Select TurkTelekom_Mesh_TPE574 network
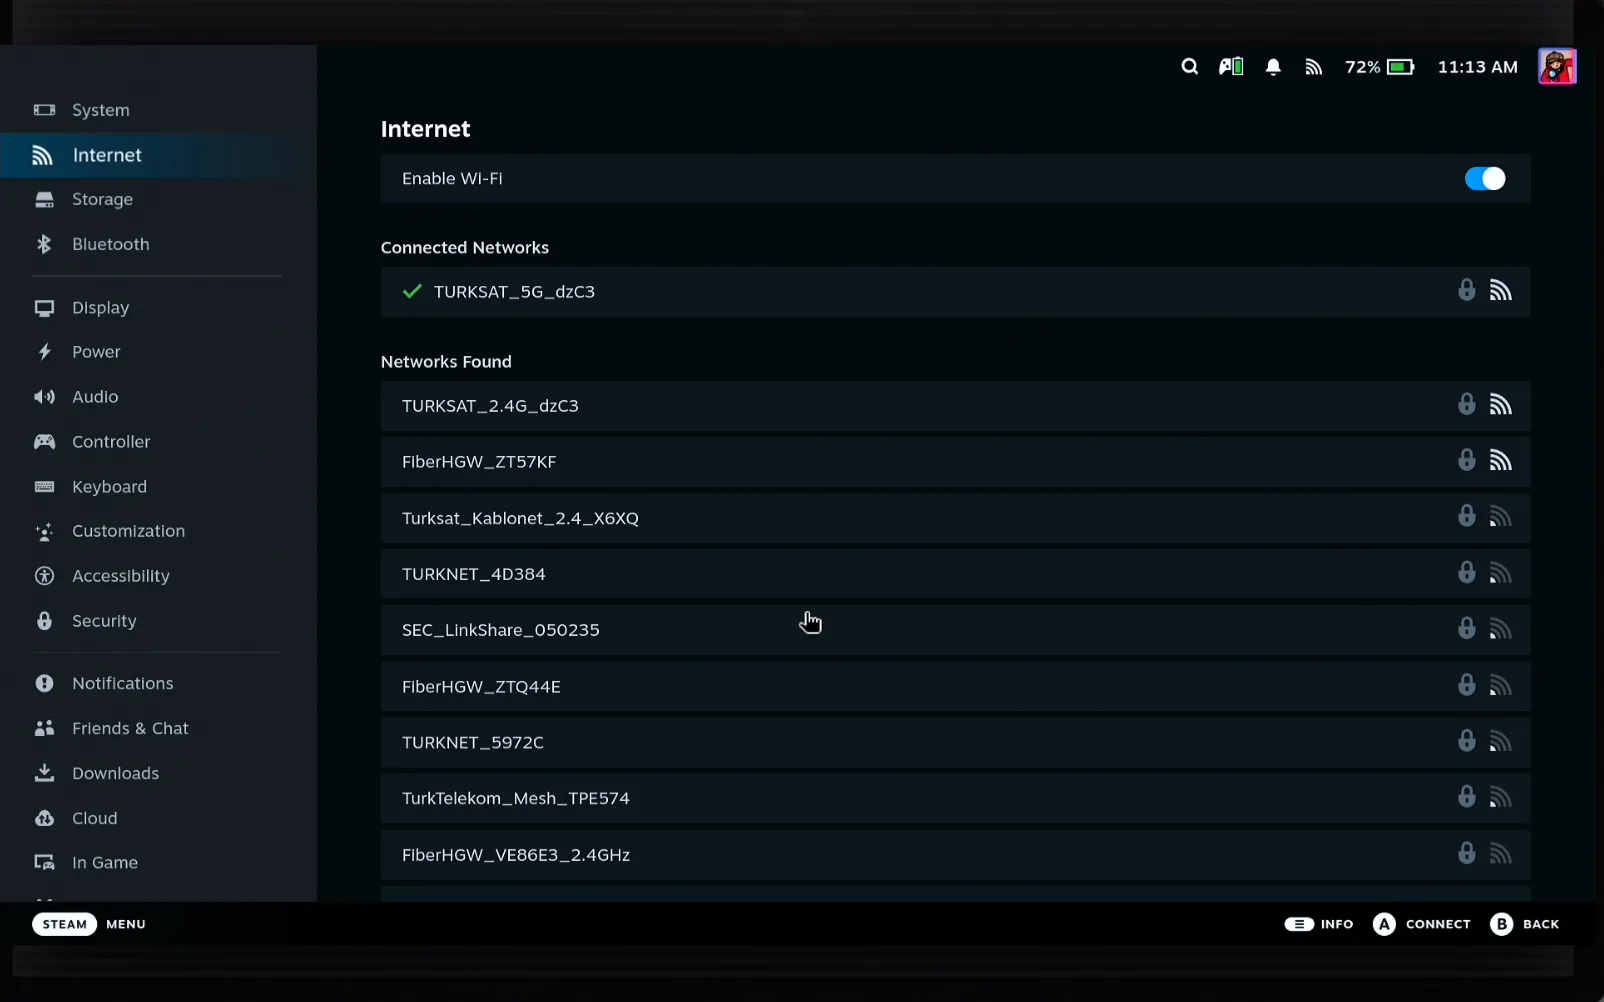The height and width of the screenshot is (1002, 1604). [x=955, y=798]
